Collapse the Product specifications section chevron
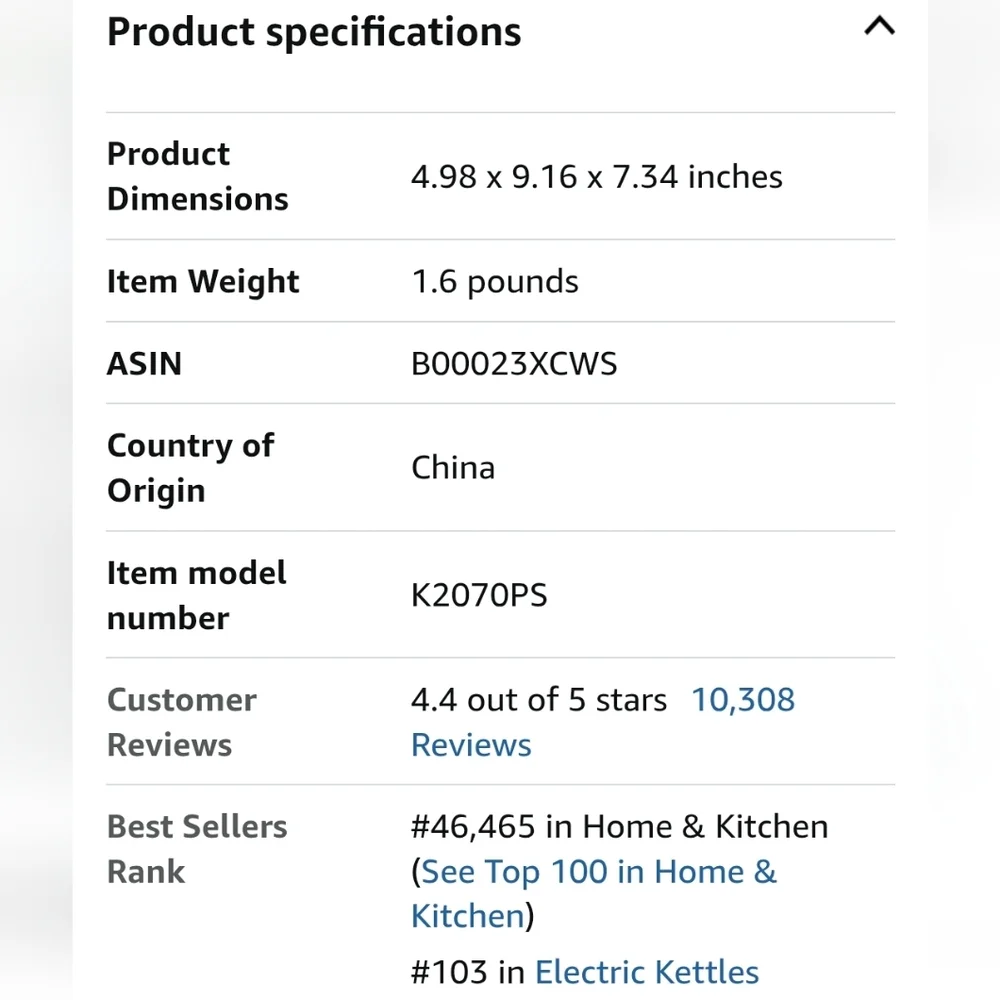Image resolution: width=1000 pixels, height=1000 pixels. click(x=879, y=26)
